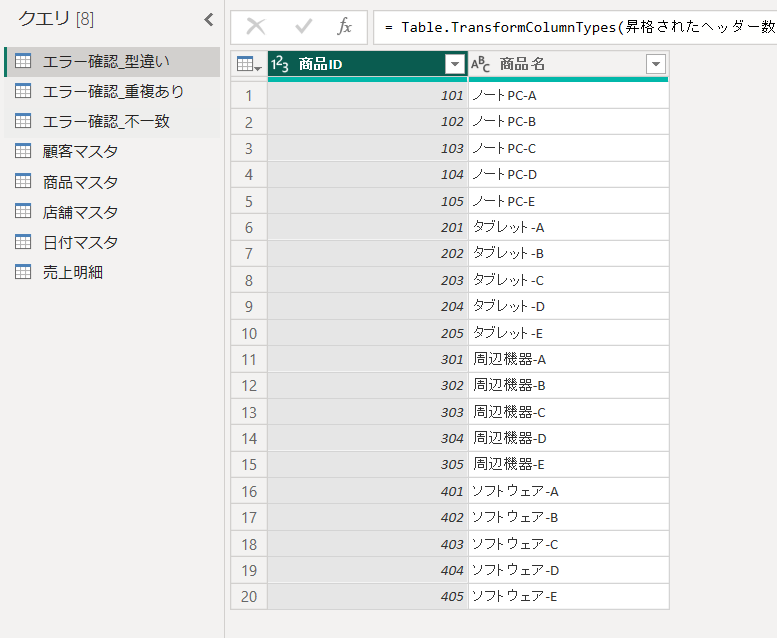
Task: Open the 商品ID column filter dropdown
Action: [454, 64]
